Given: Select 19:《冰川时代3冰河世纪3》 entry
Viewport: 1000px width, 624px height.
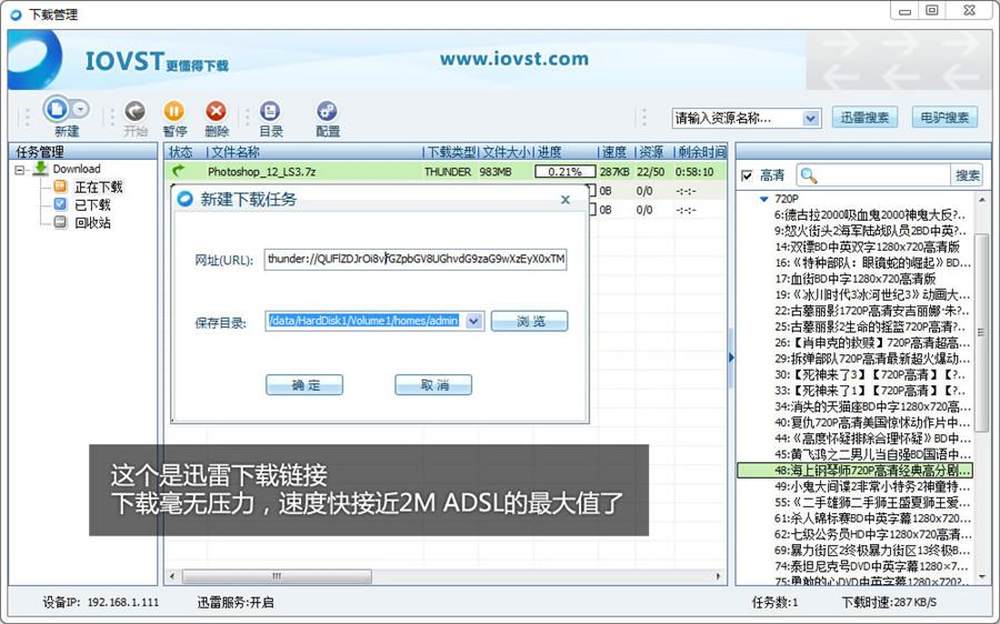Looking at the screenshot, I should point(872,295).
